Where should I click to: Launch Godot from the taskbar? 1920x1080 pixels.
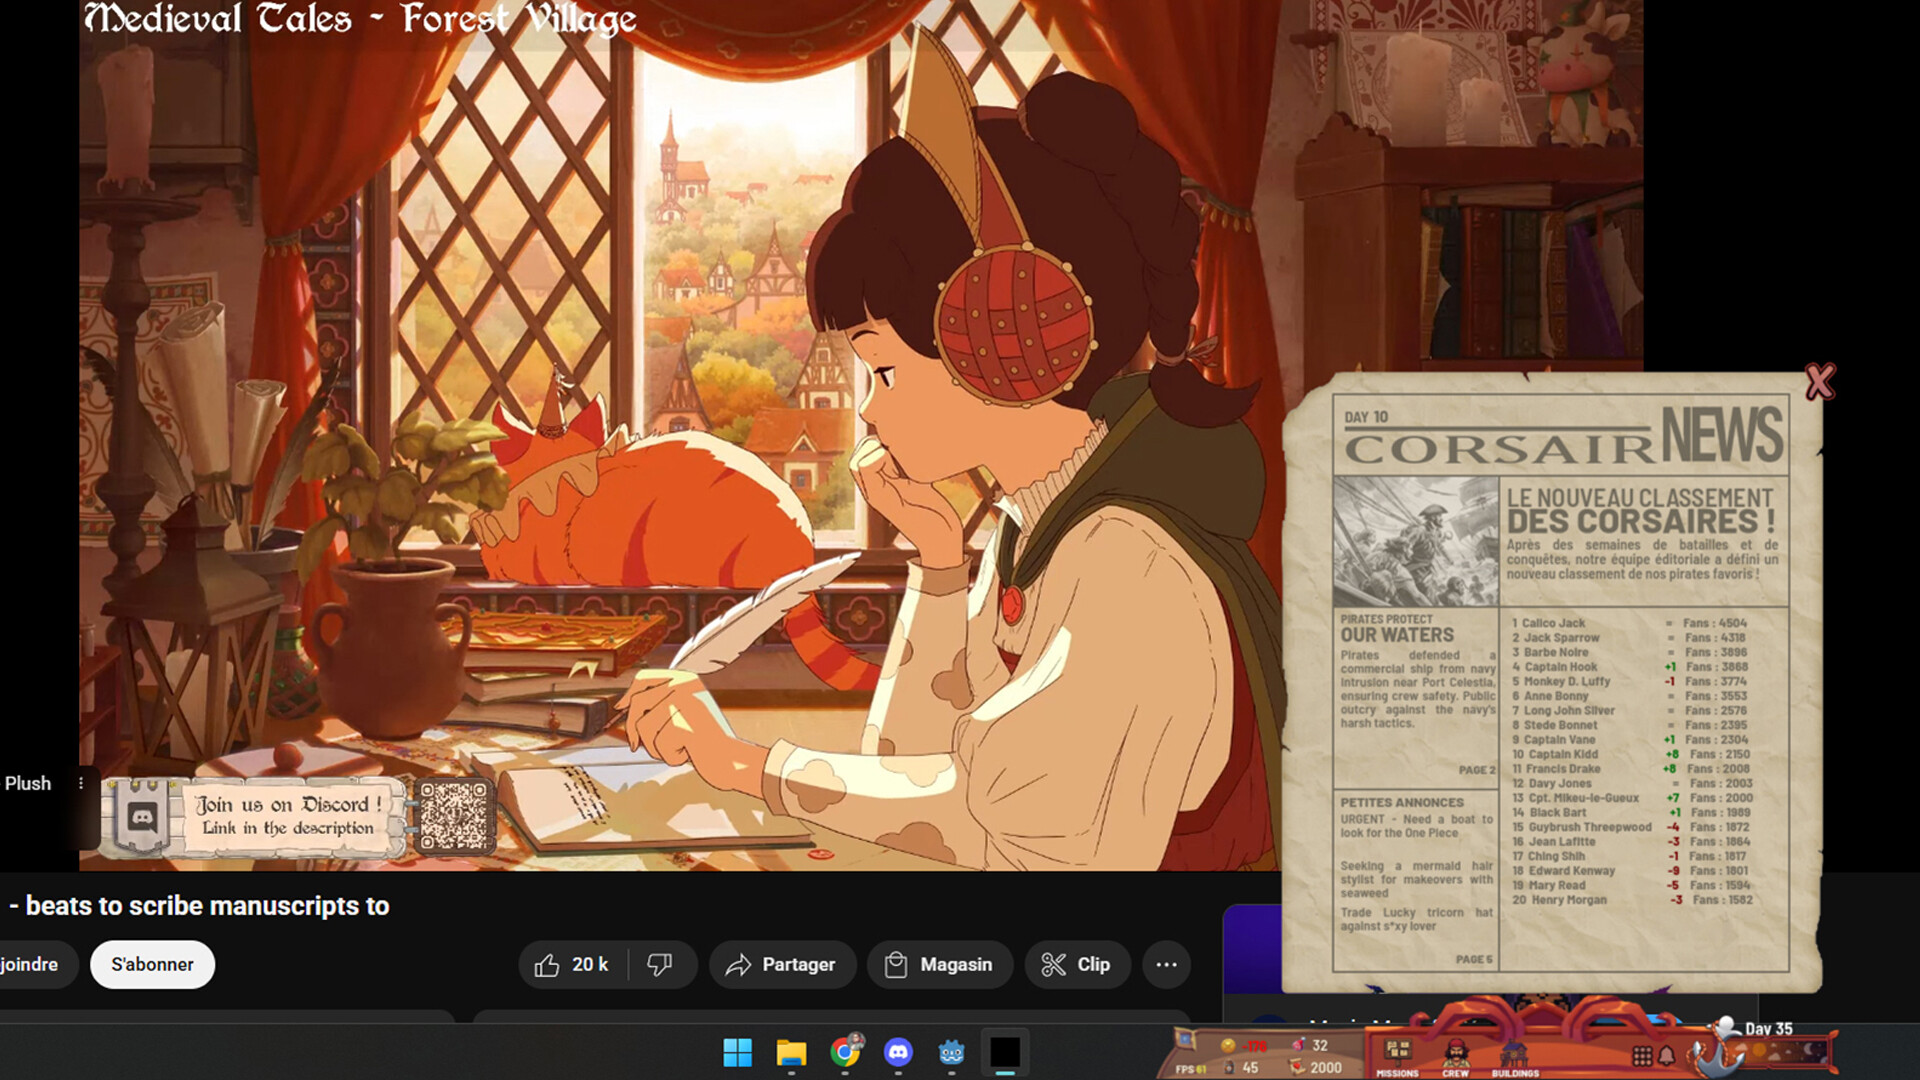click(952, 1052)
